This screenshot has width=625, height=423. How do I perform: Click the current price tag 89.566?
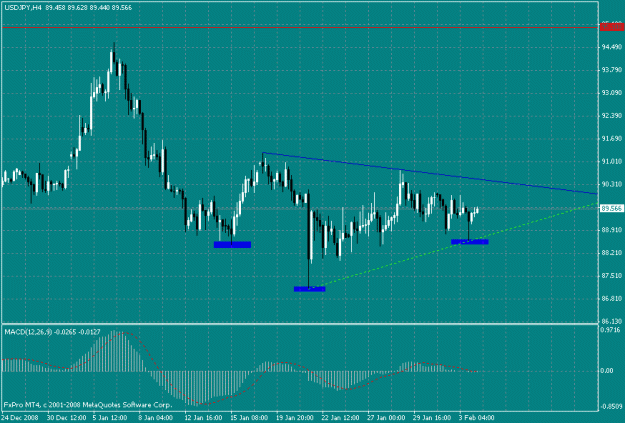point(612,209)
